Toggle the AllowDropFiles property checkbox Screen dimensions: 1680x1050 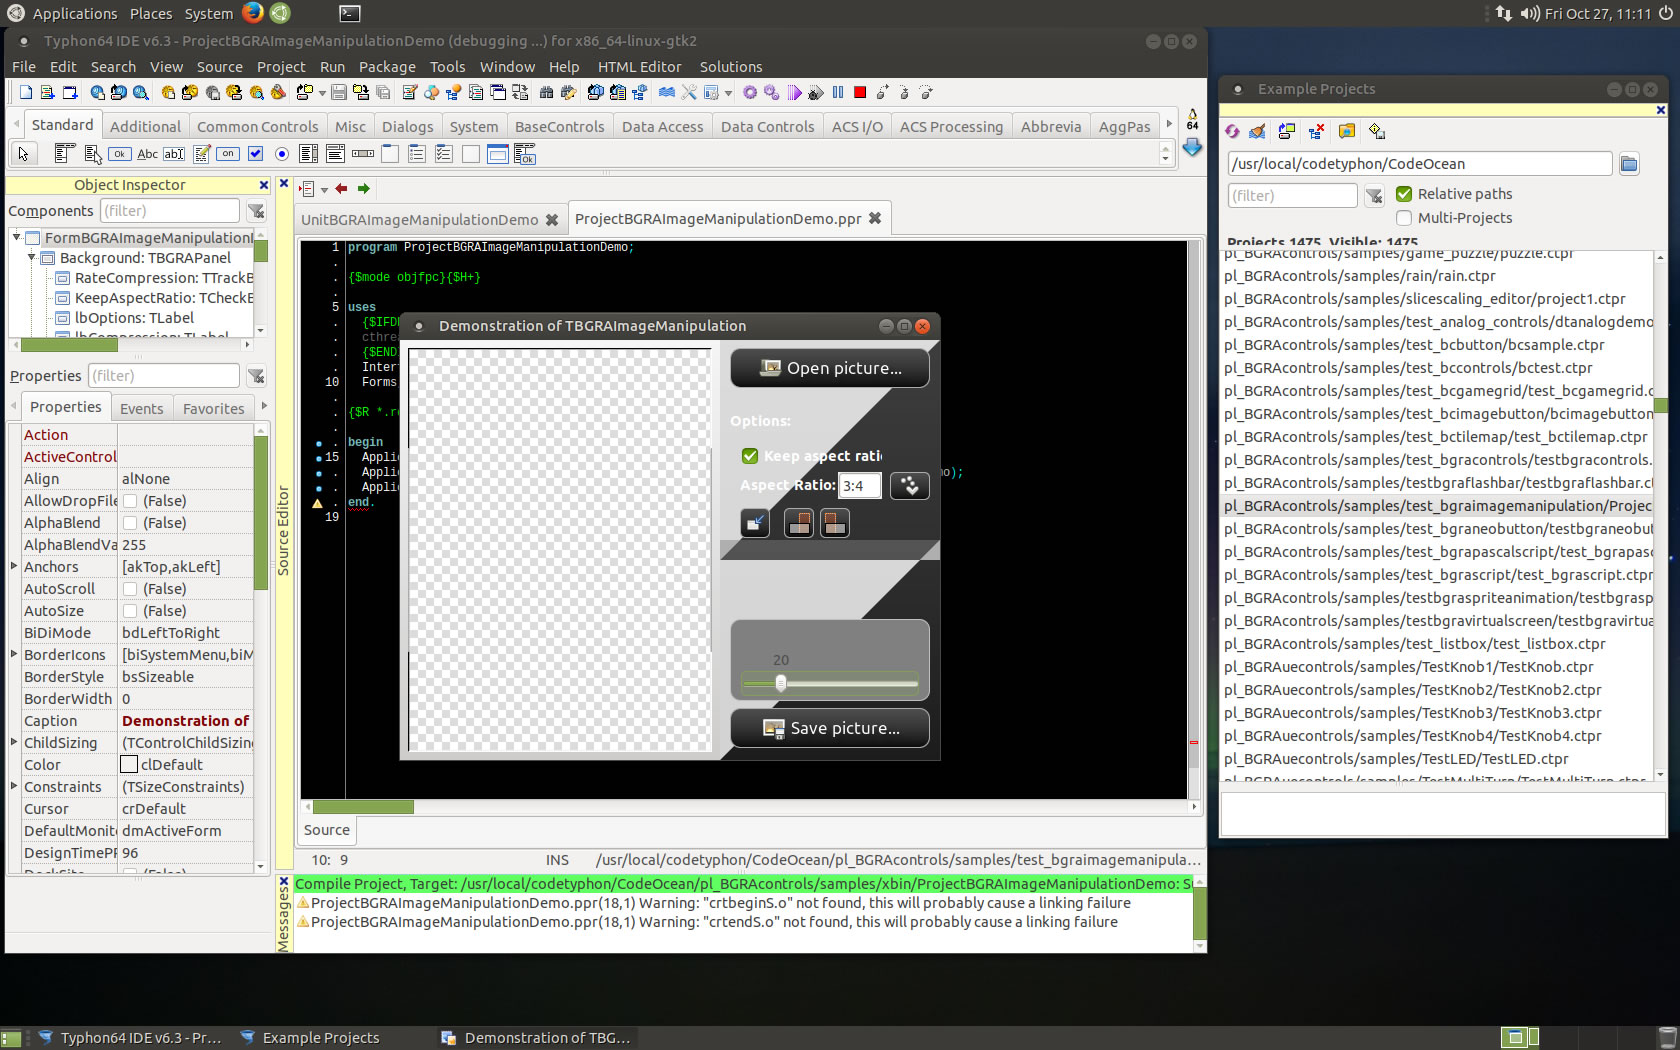[x=130, y=501]
